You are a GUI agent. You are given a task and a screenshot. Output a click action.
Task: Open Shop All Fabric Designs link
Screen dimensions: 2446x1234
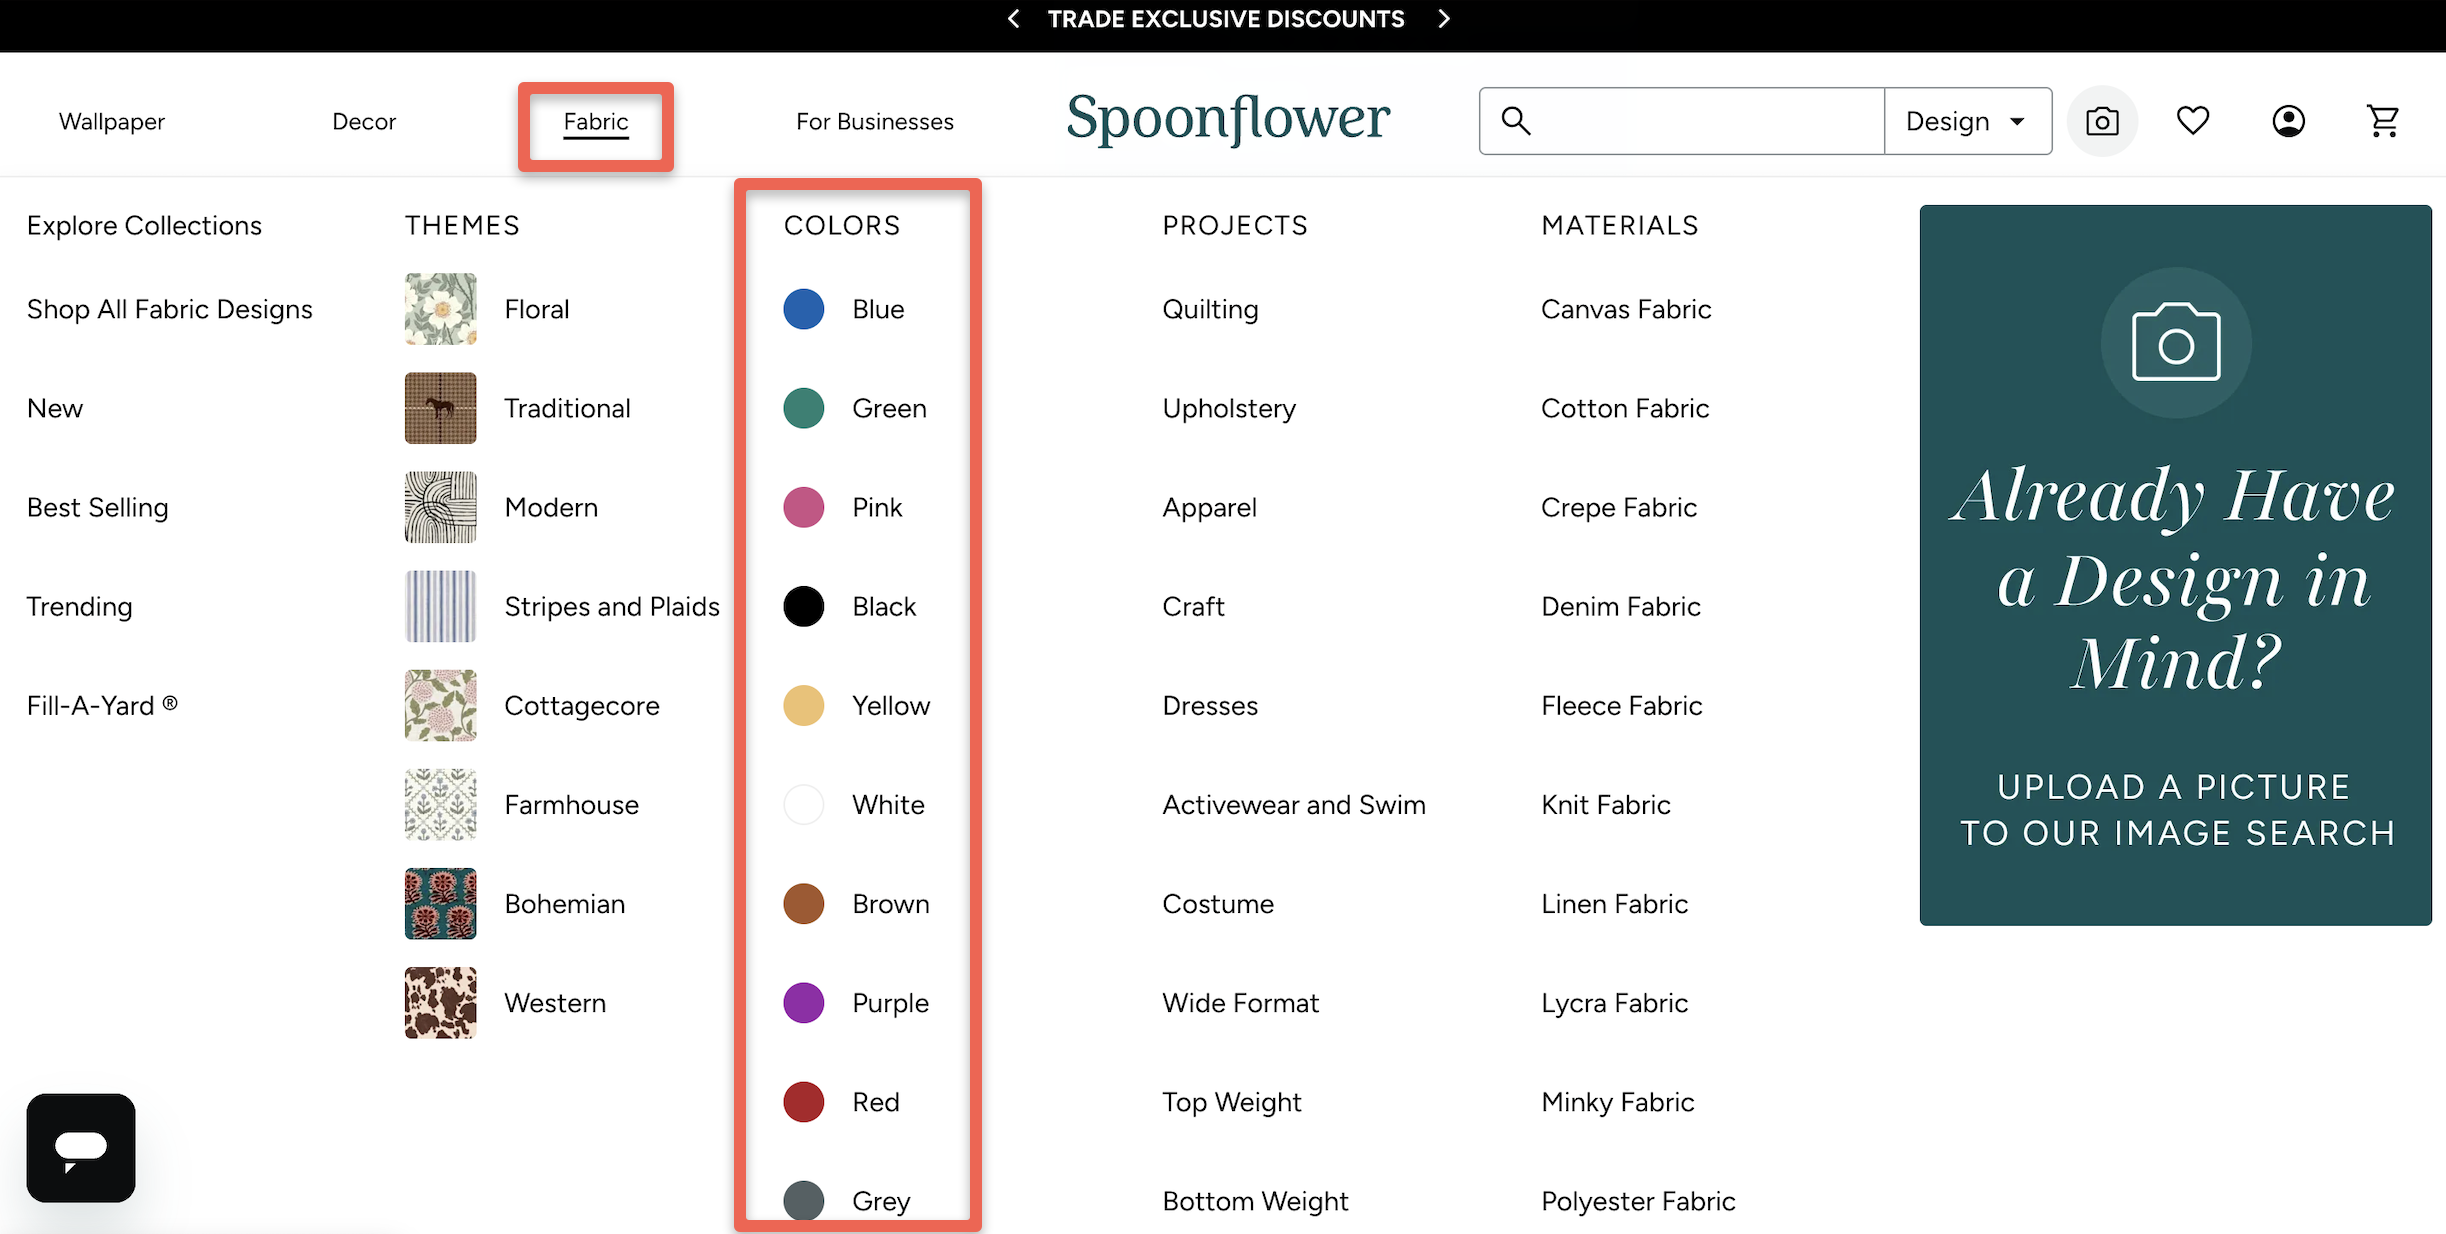click(170, 309)
